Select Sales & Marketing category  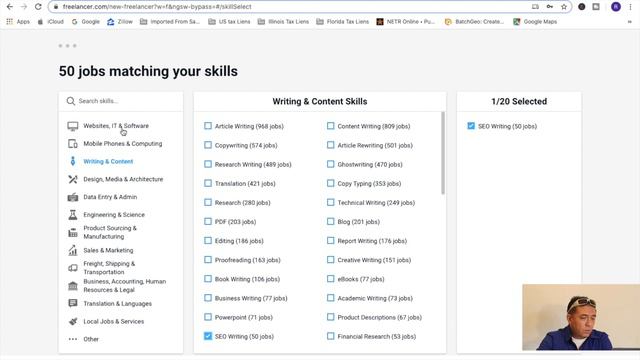point(108,250)
